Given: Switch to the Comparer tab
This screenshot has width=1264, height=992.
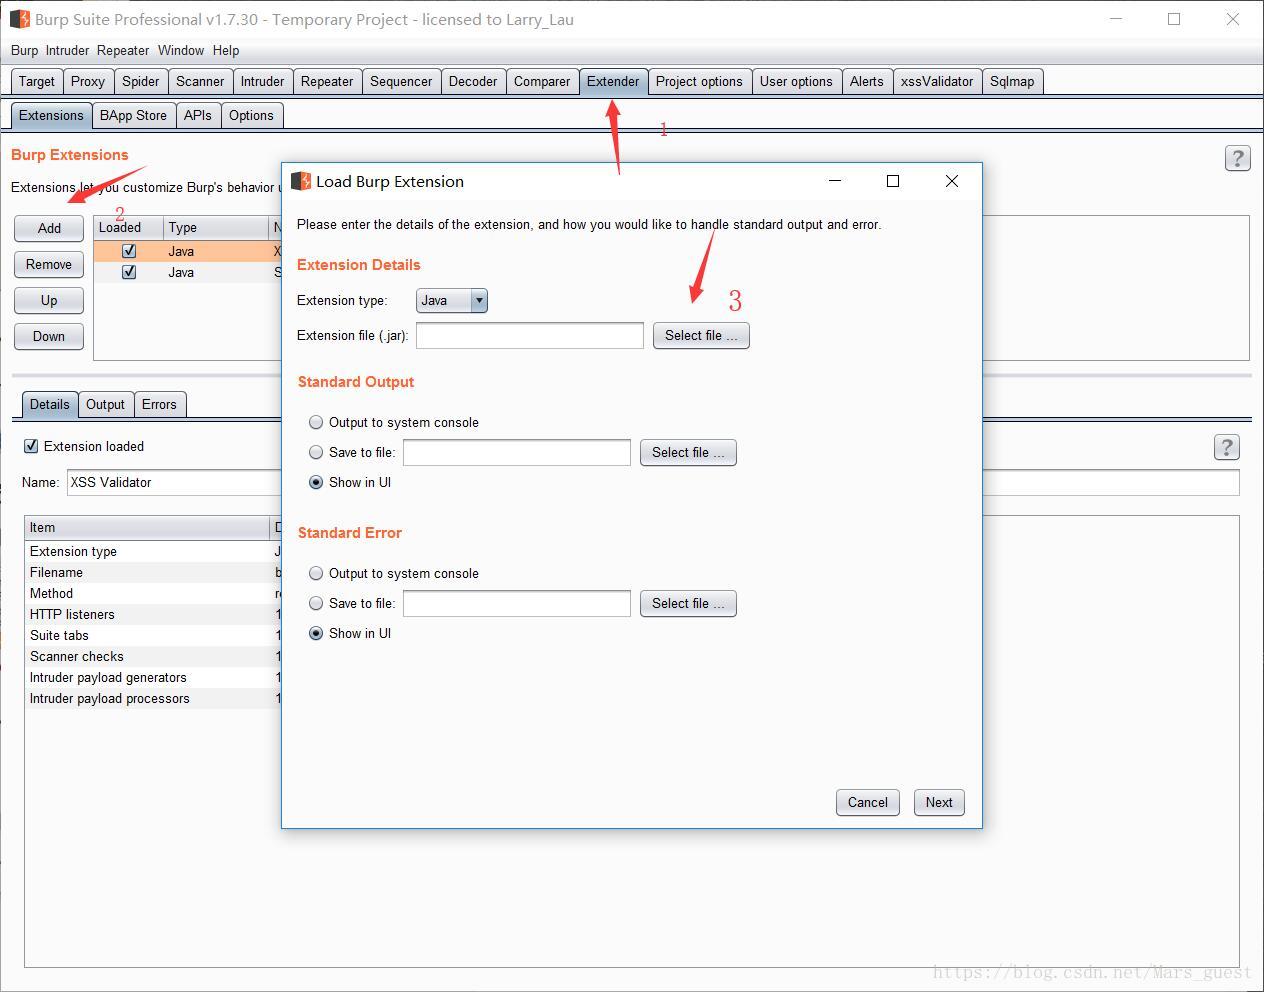Looking at the screenshot, I should coord(542,81).
